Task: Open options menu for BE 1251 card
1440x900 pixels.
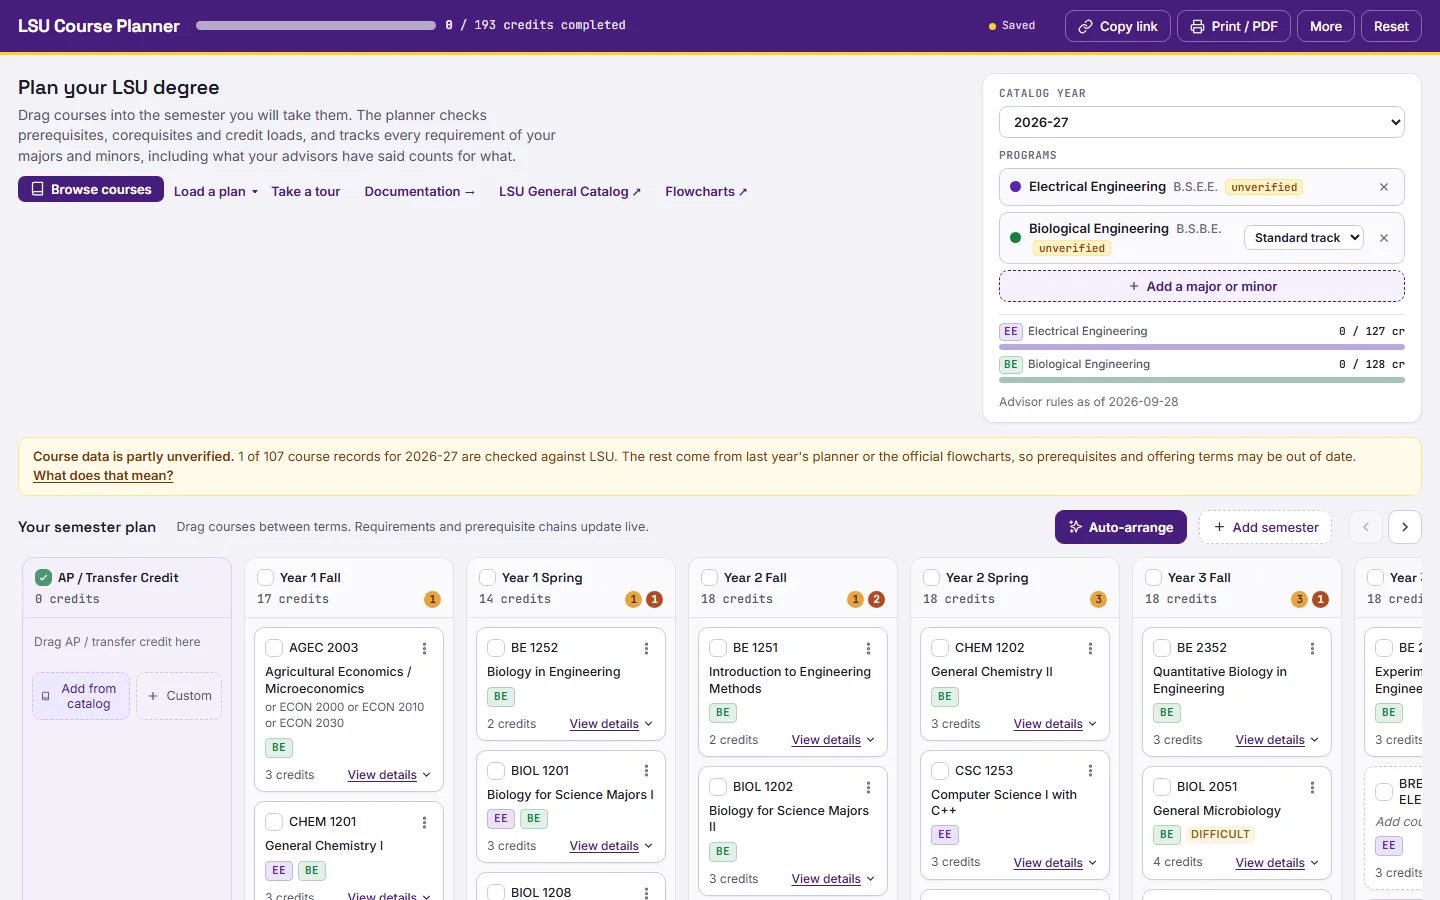Action: coord(869,648)
